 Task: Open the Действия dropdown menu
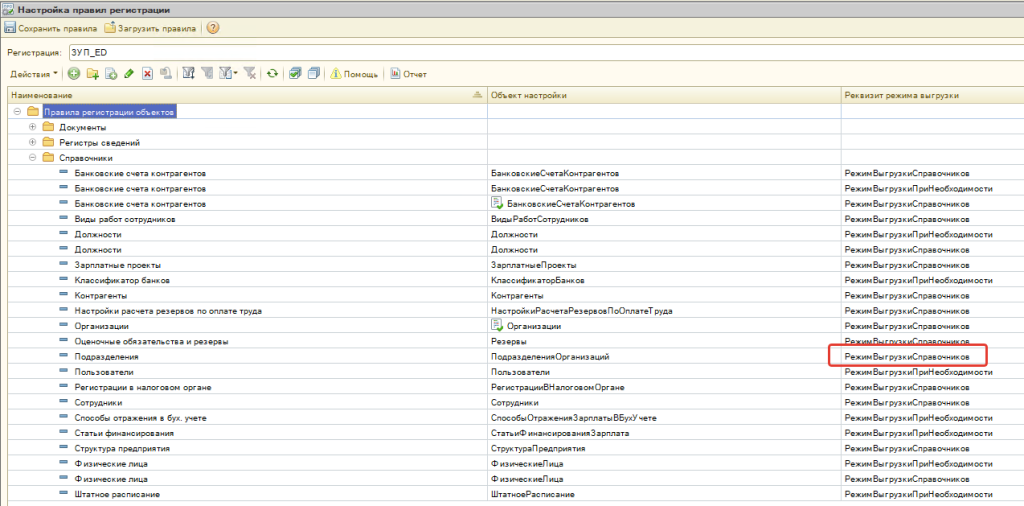(34, 74)
